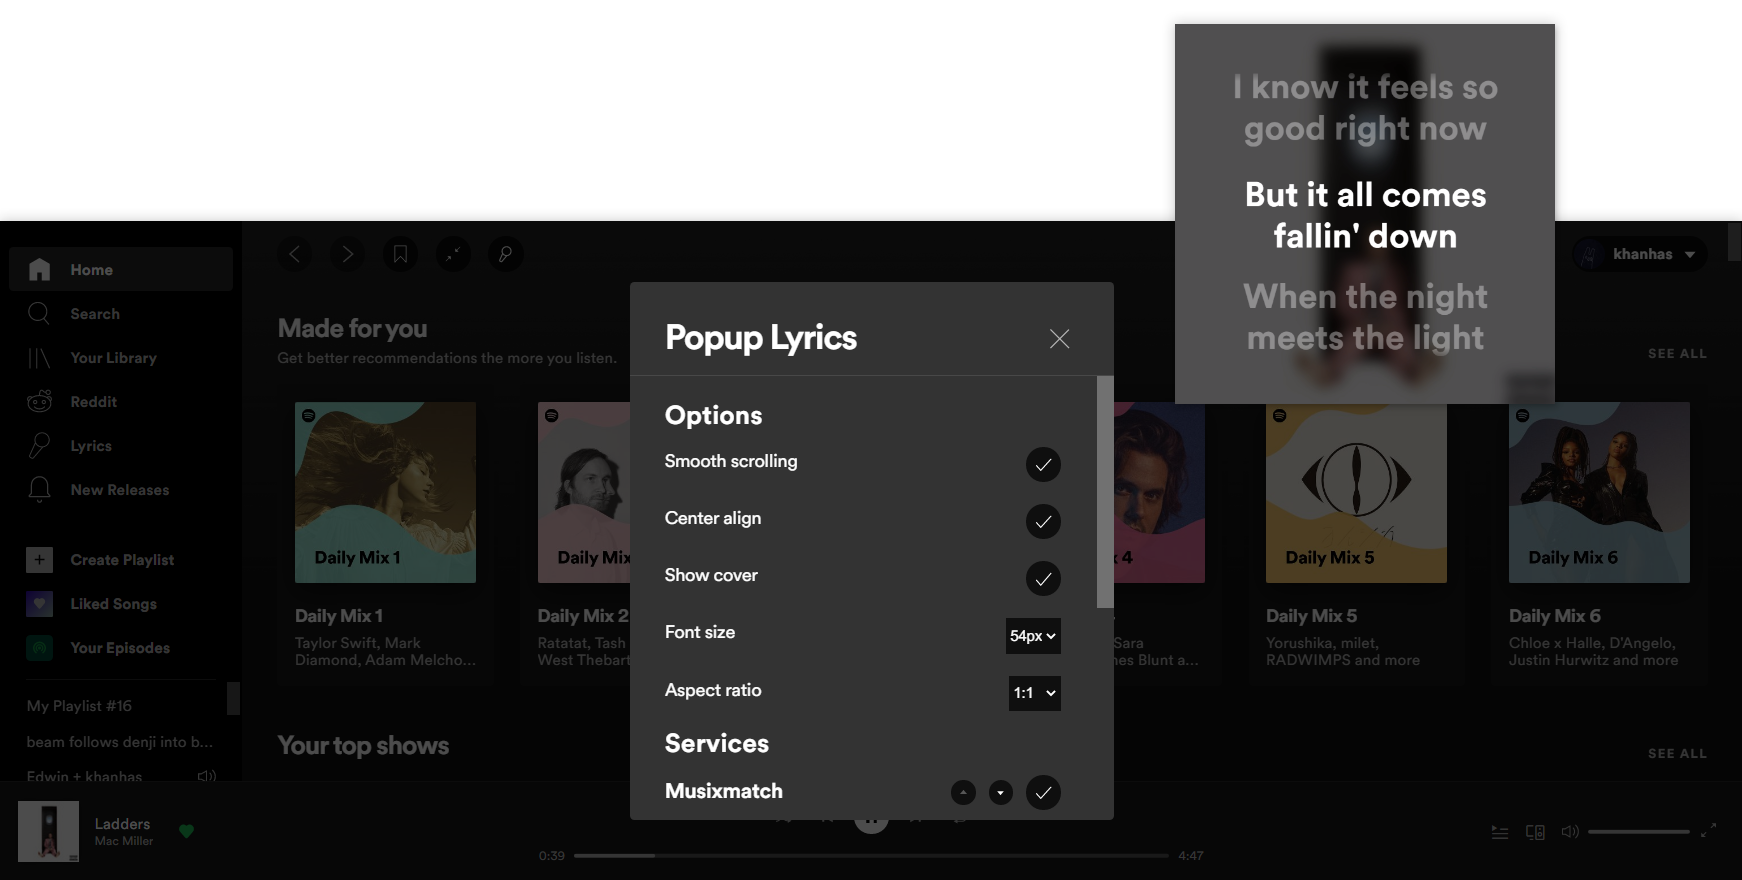Click the bookmark icon in the top bar

click(x=400, y=254)
